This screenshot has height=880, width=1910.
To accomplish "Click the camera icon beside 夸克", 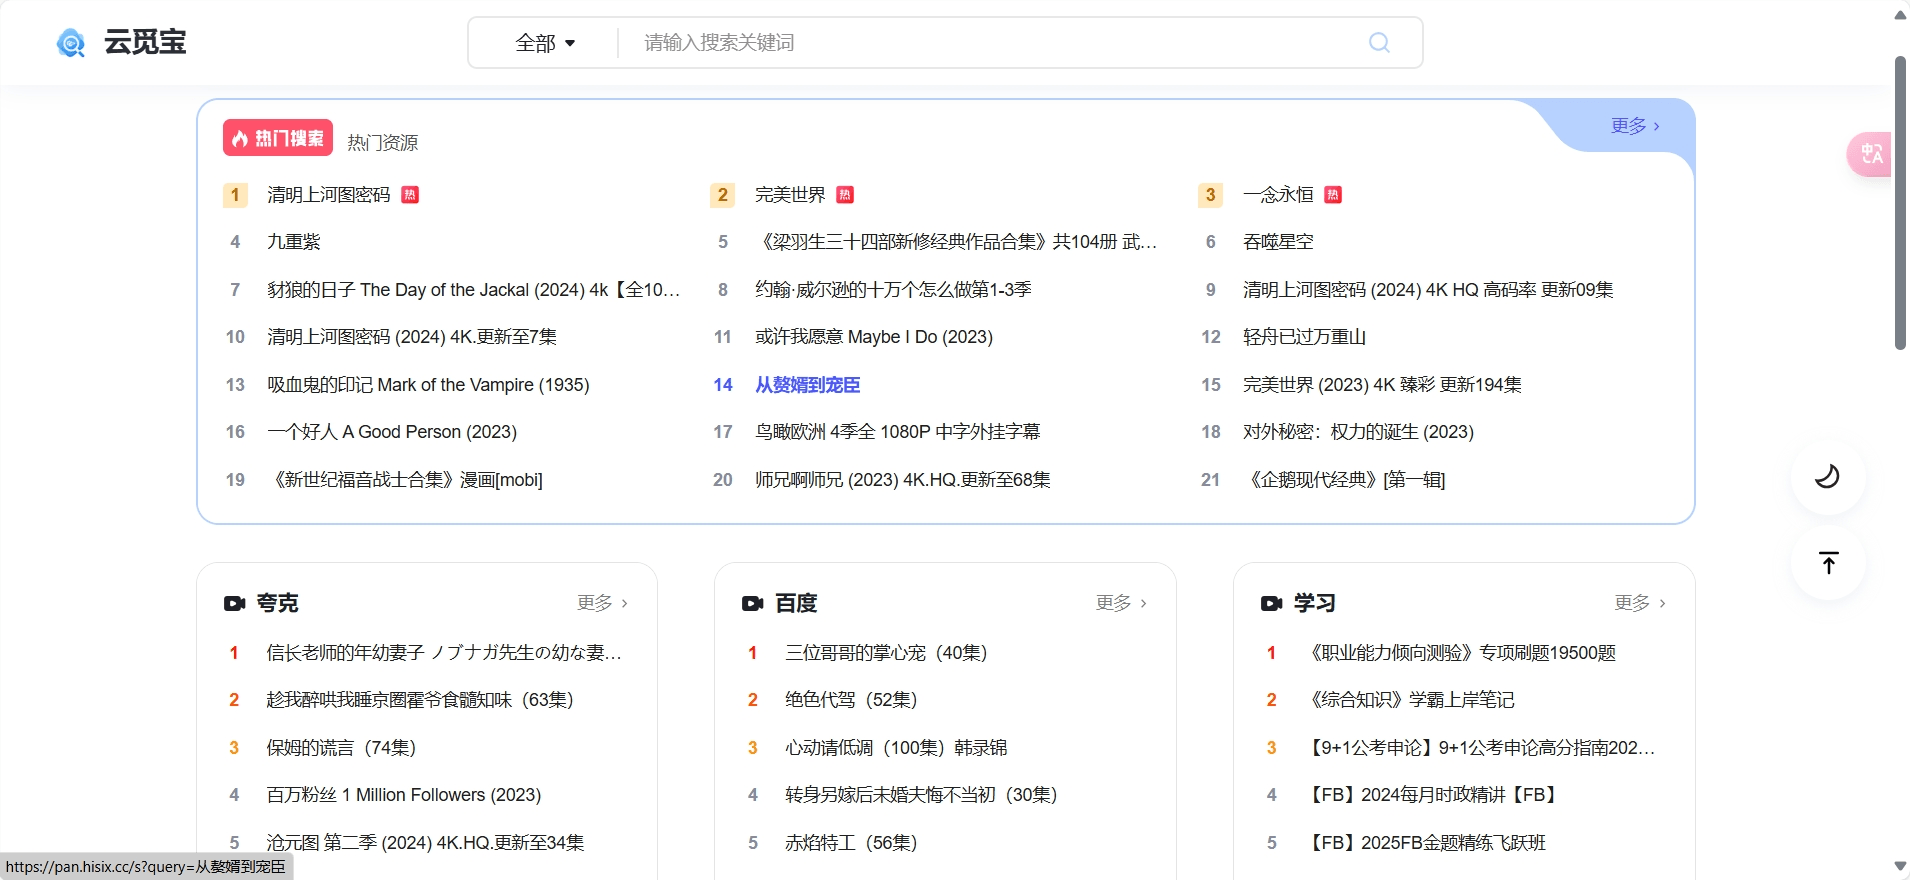I will coord(235,603).
